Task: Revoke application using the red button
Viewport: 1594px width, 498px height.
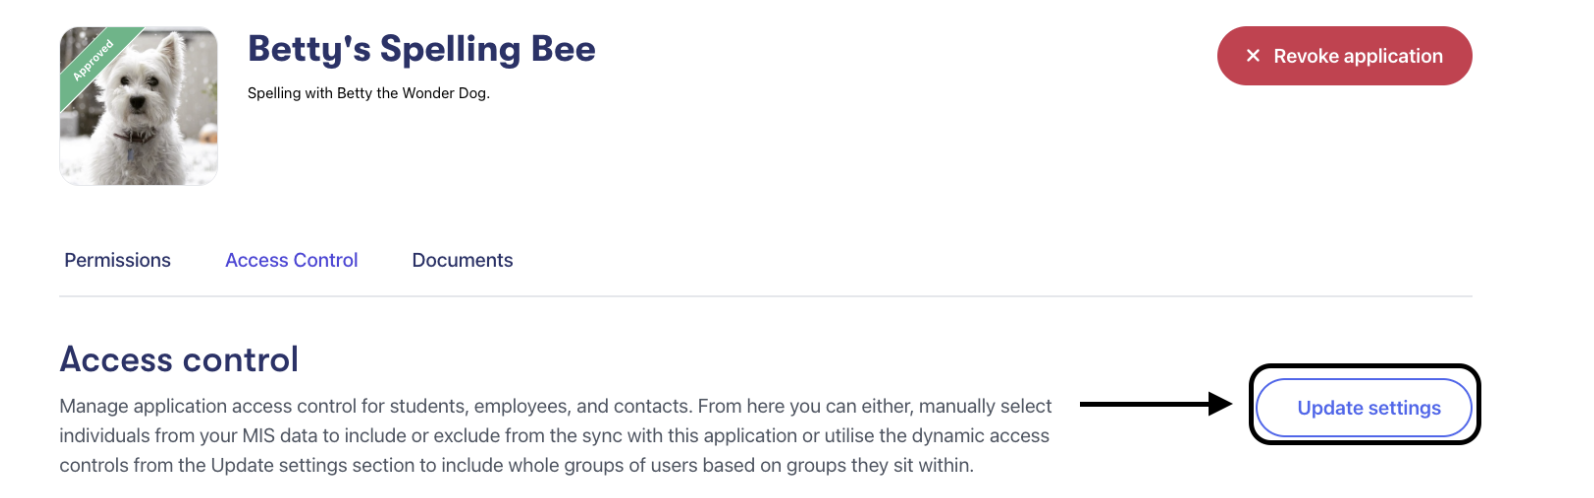Action: click(1343, 56)
